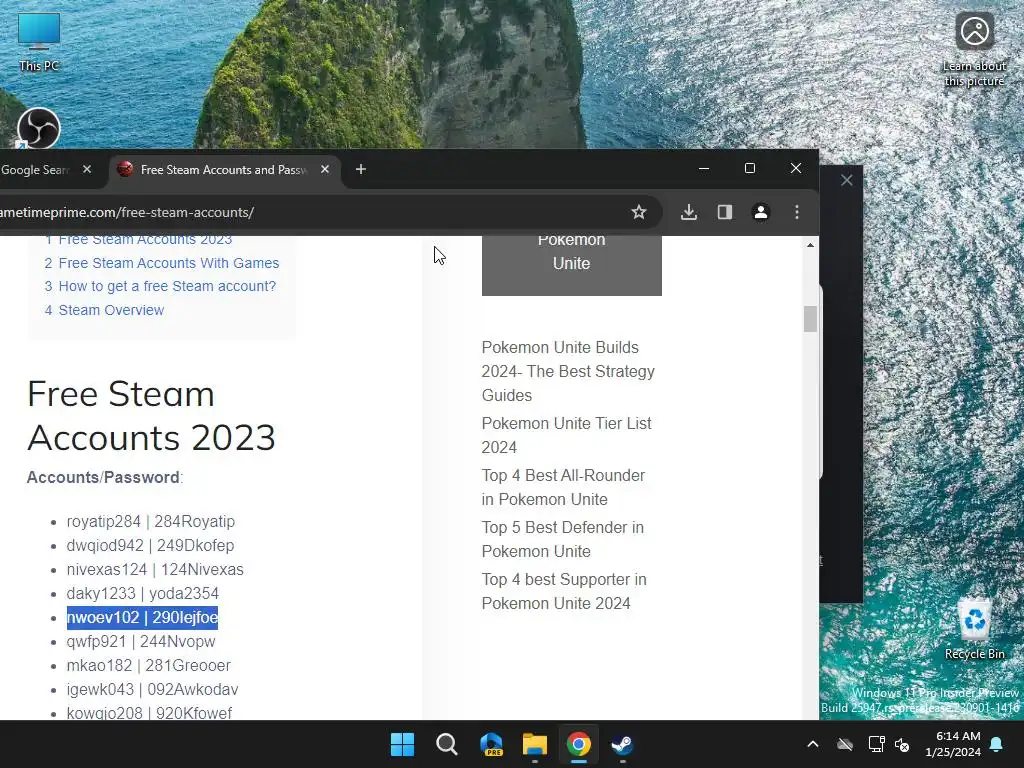This screenshot has width=1024, height=768.
Task: Minimize the Chrome window
Action: (x=703, y=168)
